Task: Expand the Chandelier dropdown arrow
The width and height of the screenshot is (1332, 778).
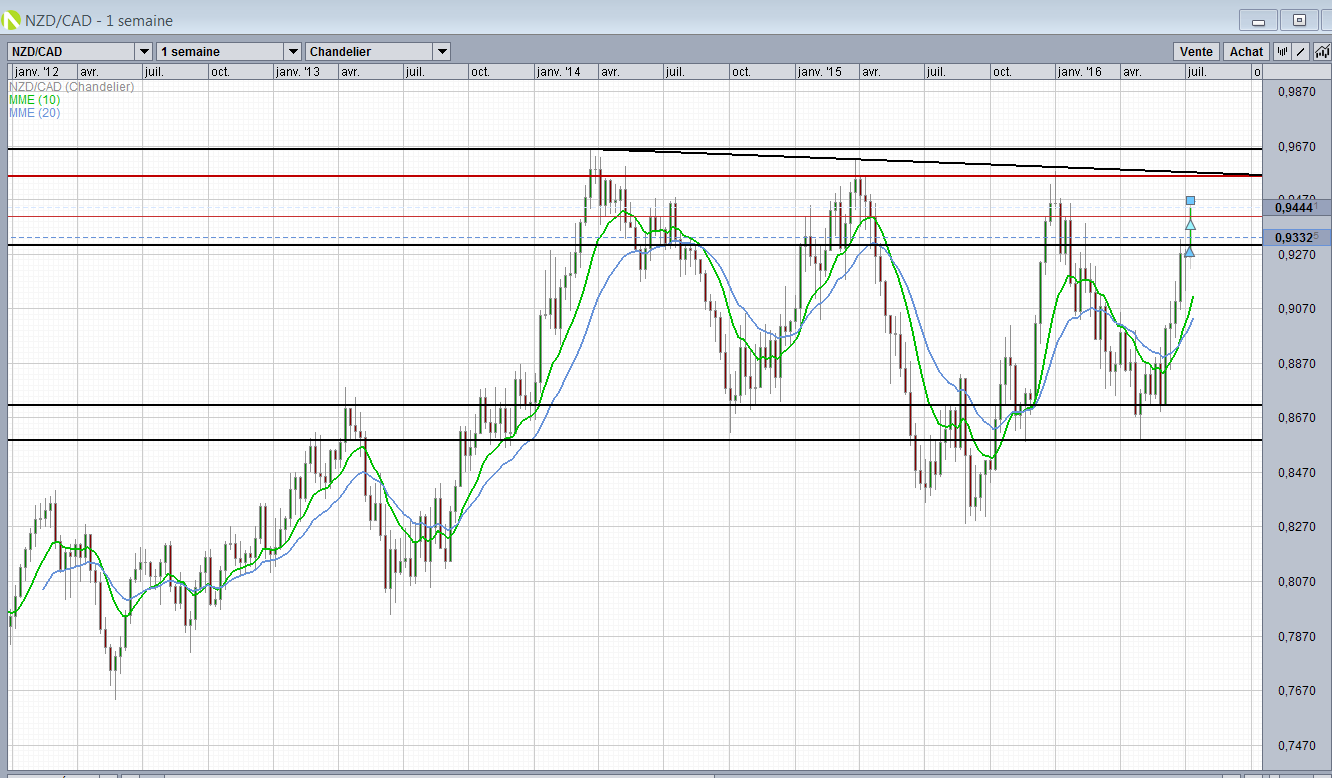Action: click(442, 52)
